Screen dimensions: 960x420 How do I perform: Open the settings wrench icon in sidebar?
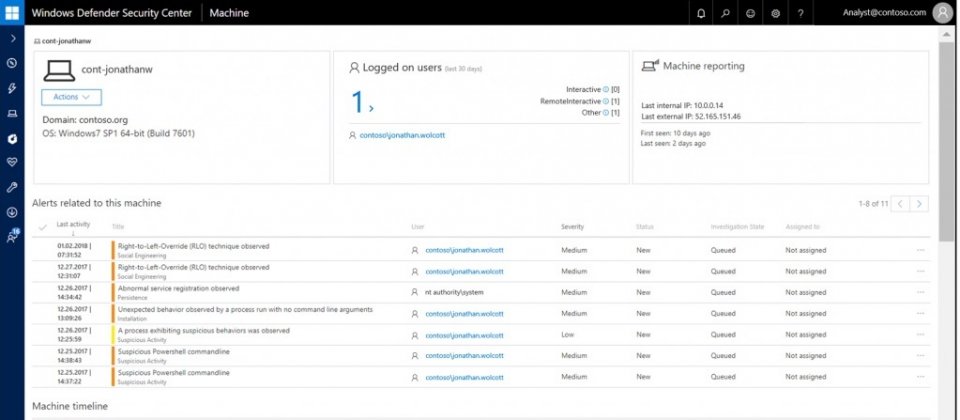click(12, 188)
